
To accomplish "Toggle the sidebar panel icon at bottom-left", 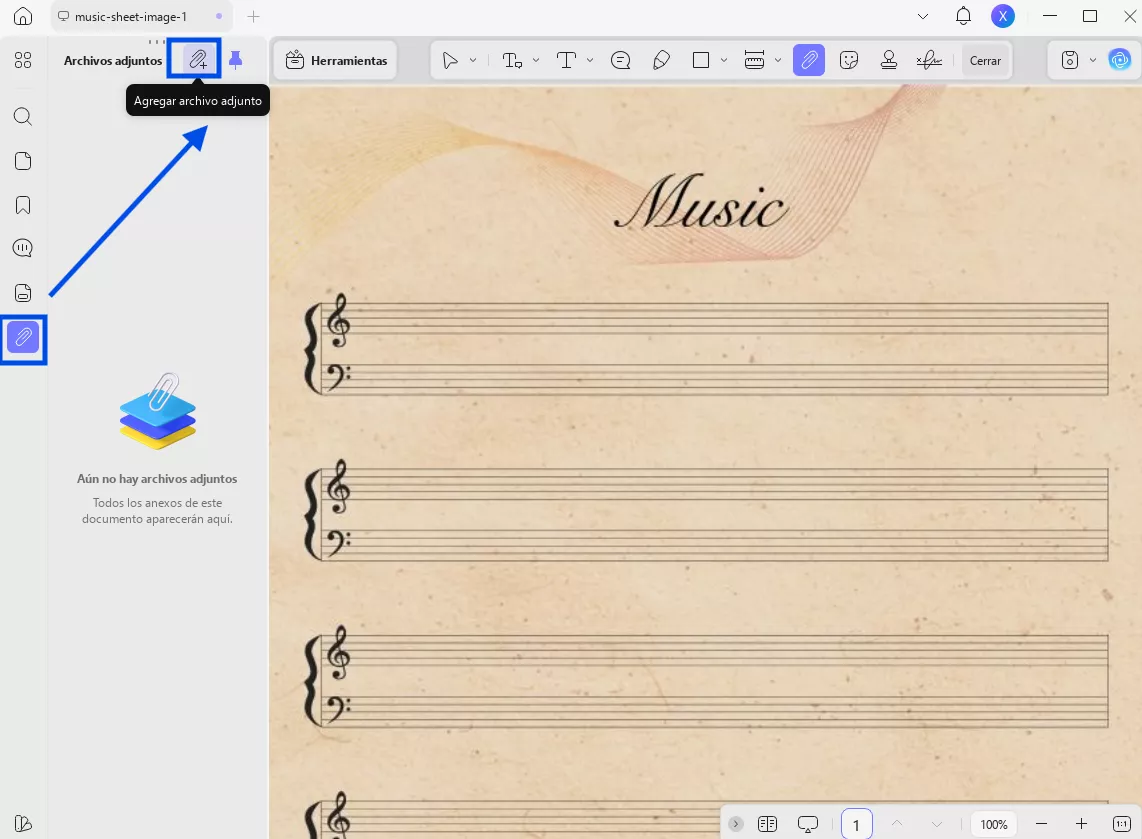I will coord(23,823).
